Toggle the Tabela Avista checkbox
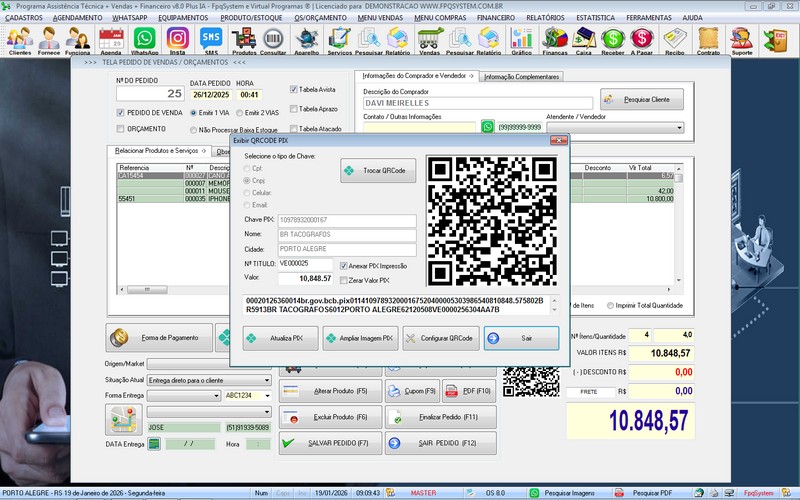The height and width of the screenshot is (500, 800). click(x=293, y=89)
